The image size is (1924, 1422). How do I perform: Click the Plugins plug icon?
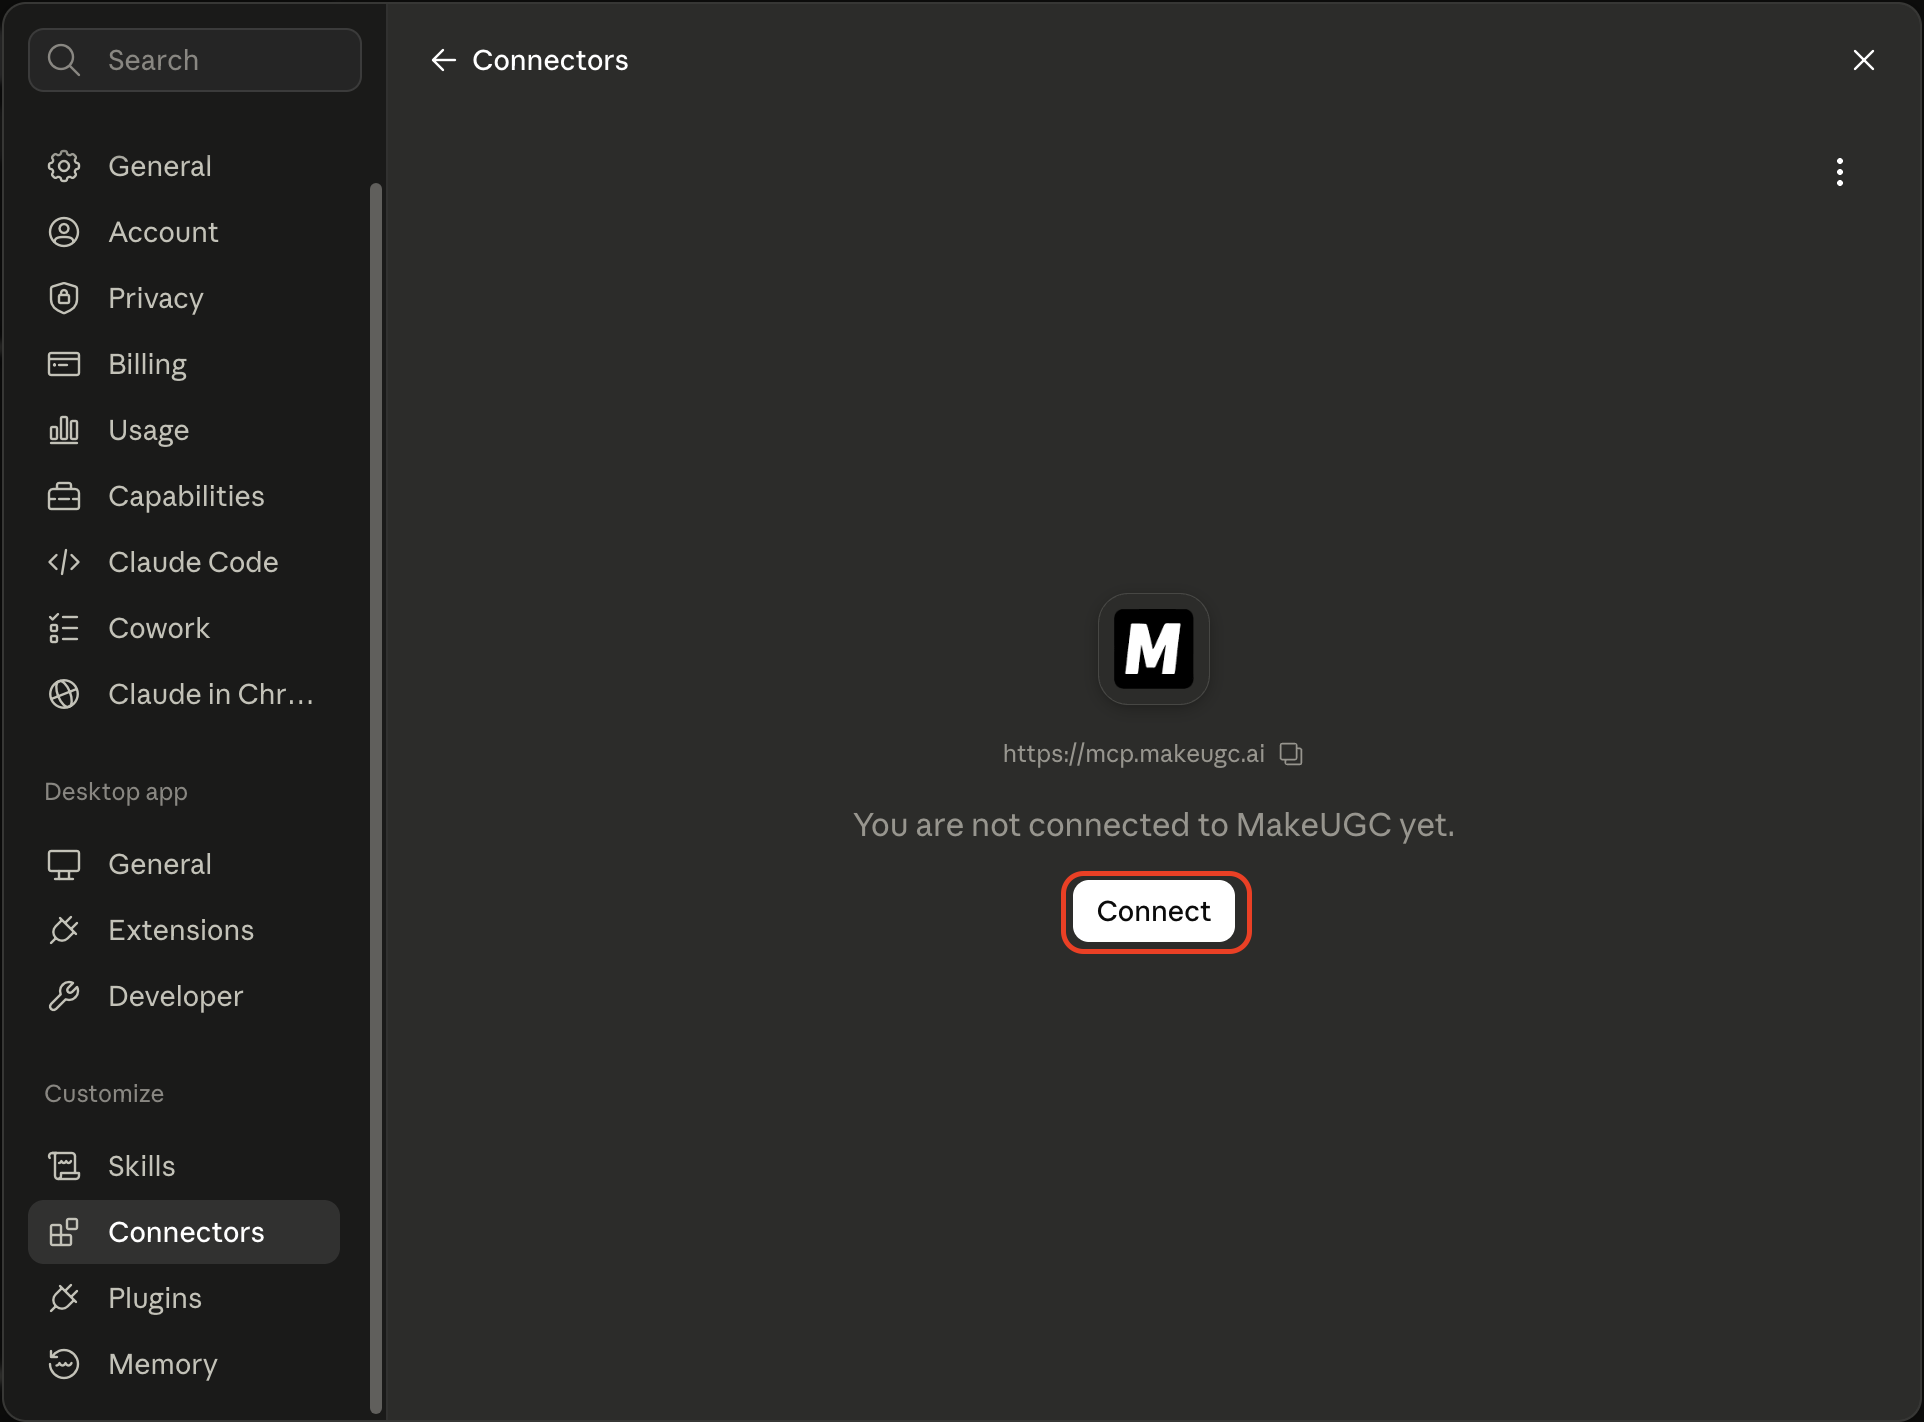(64, 1298)
